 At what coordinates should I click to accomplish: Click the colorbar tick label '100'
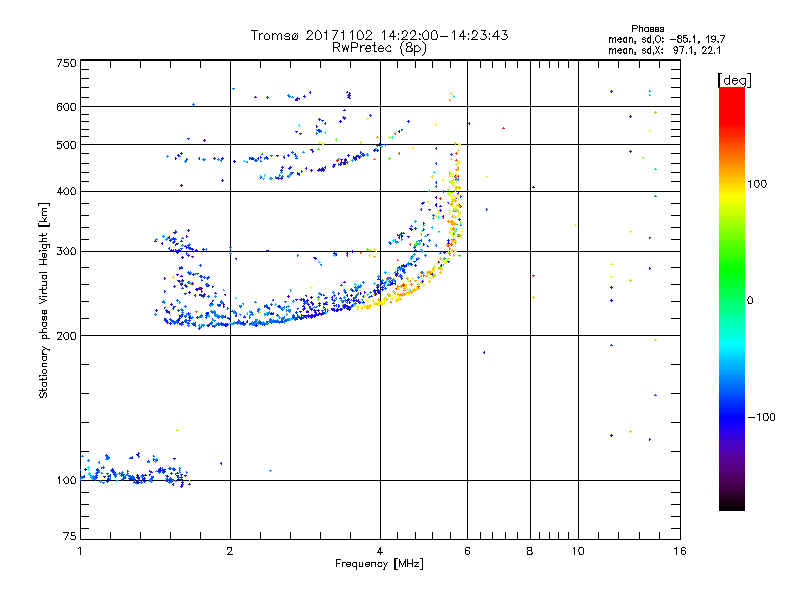pyautogui.click(x=757, y=184)
